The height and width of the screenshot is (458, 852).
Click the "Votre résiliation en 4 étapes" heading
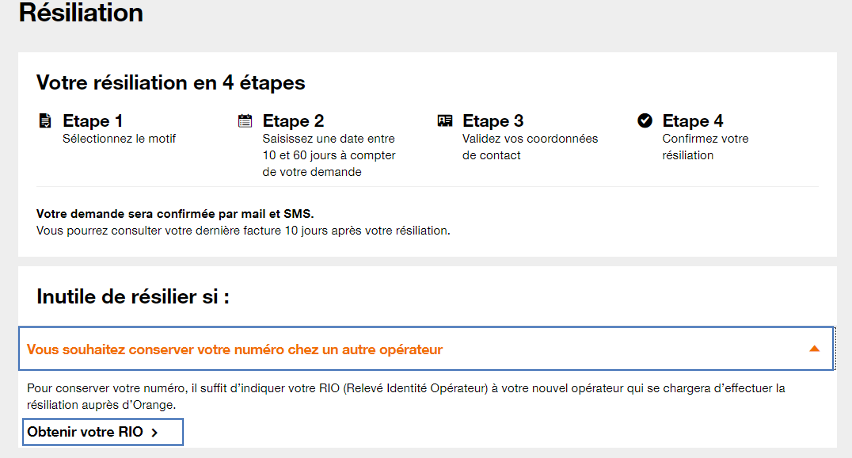pos(171,82)
